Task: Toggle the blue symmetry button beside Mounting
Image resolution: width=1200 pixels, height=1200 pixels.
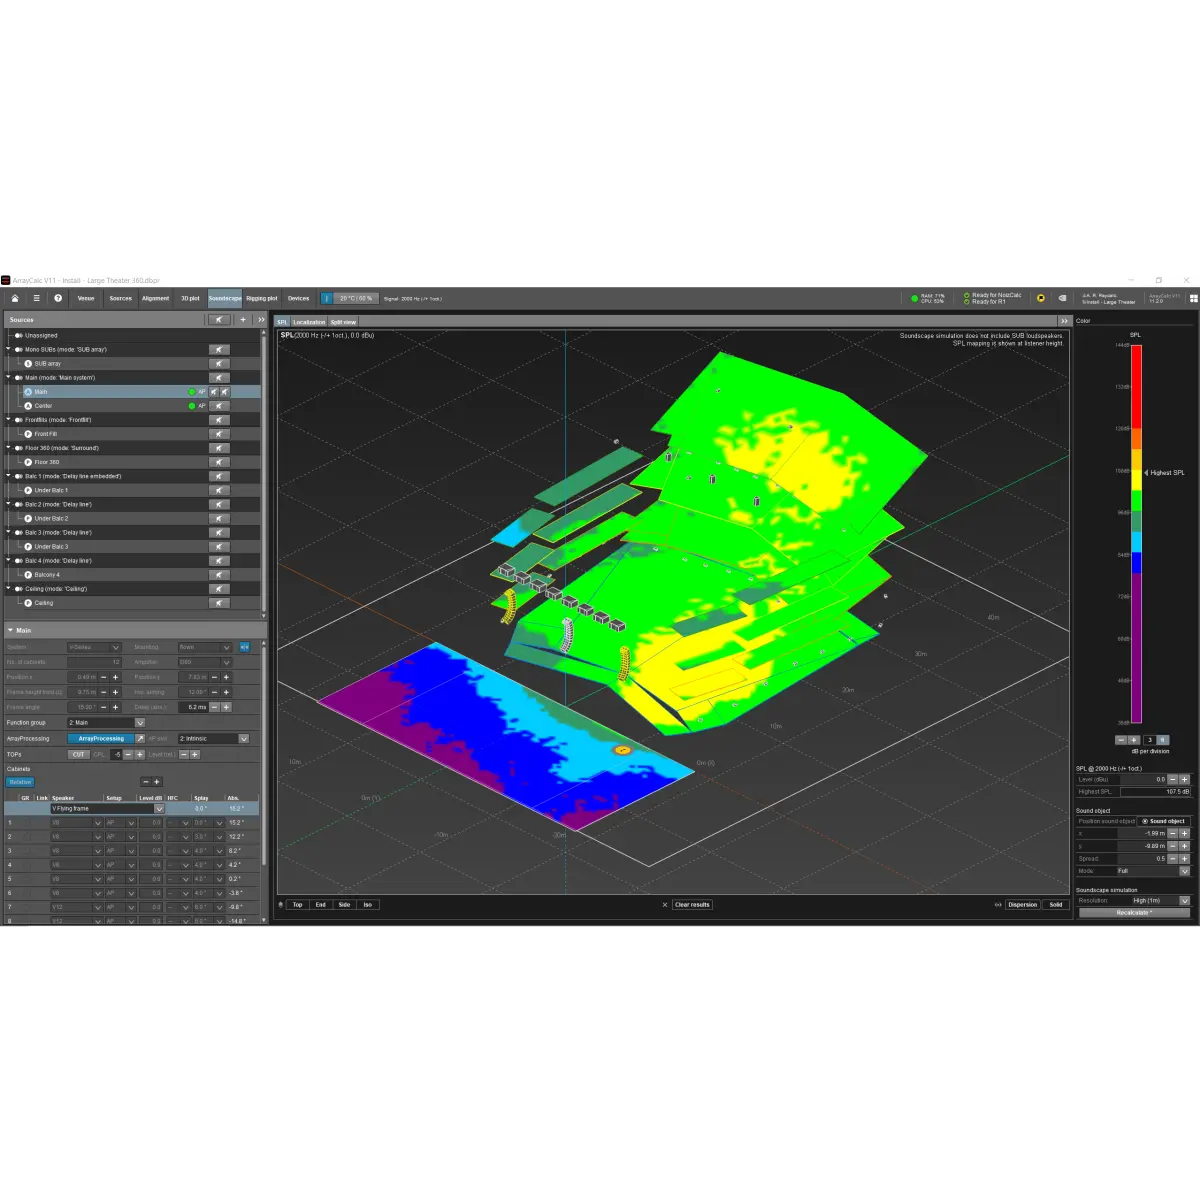Action: [244, 647]
